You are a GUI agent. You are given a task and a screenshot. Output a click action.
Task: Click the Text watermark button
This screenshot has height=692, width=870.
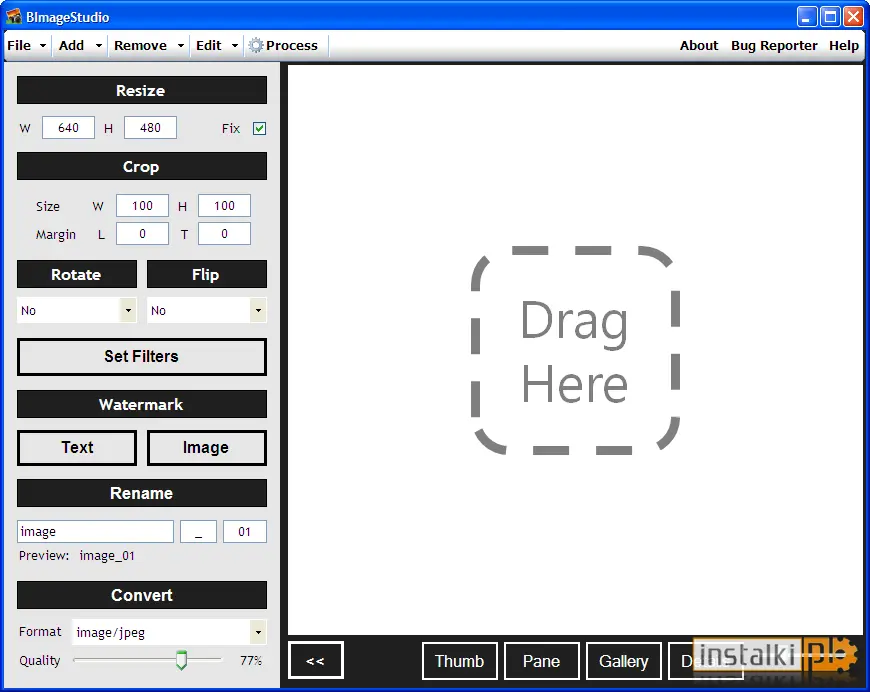tap(77, 447)
